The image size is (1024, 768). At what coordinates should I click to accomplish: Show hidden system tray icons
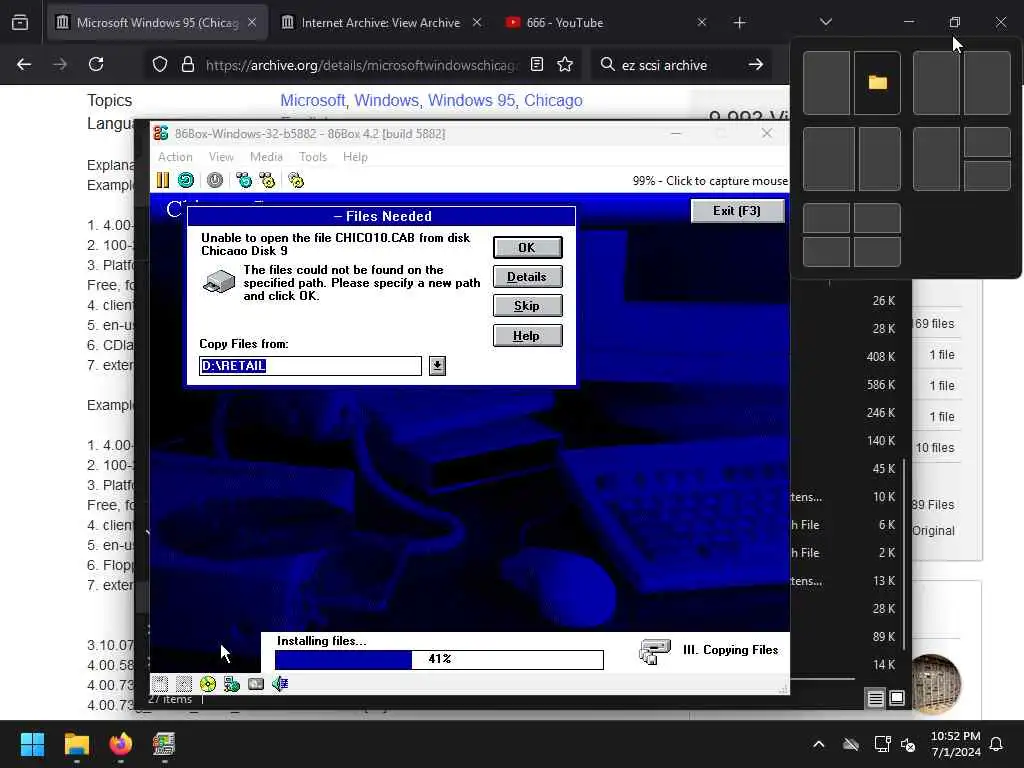818,744
